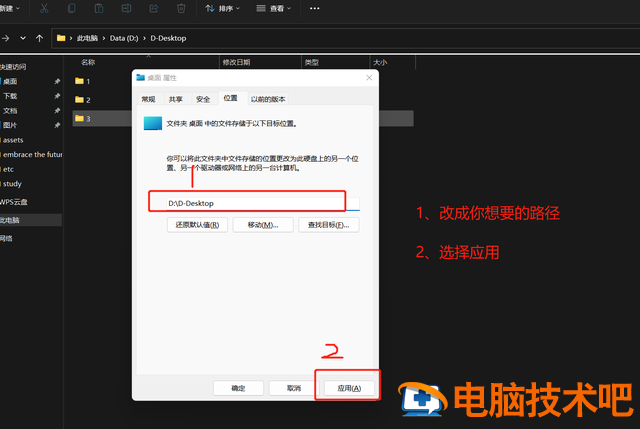Open the 查看 view dropdown

click(x=273, y=8)
